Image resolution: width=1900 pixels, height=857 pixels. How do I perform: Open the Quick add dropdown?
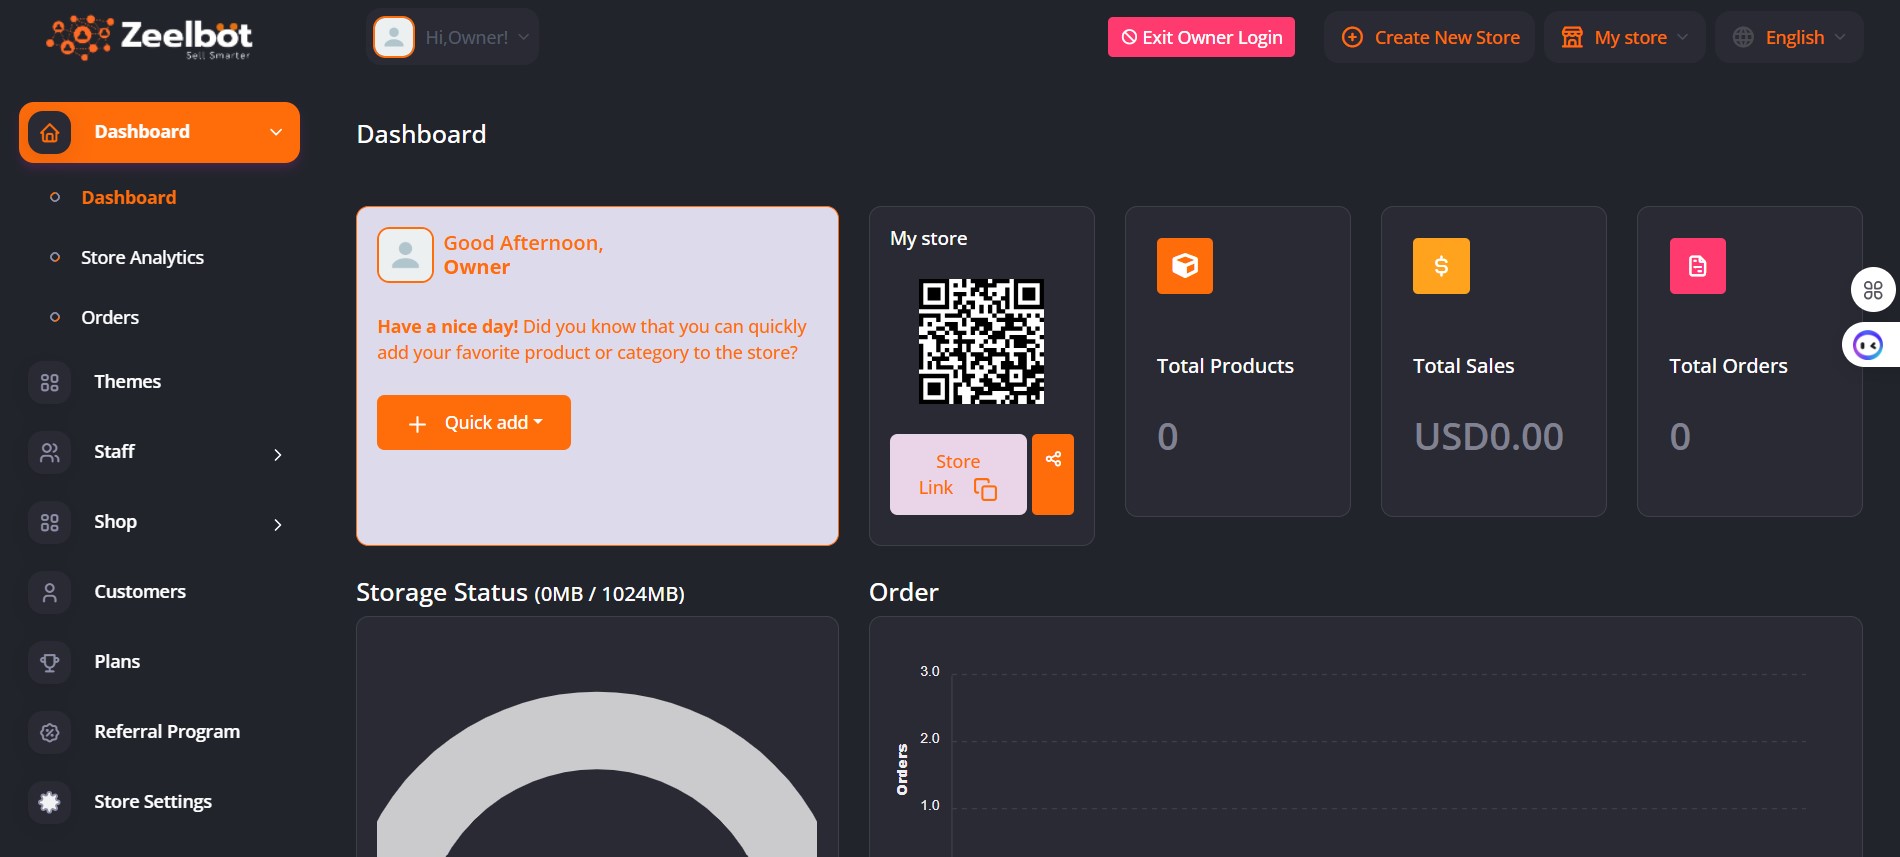coord(474,423)
